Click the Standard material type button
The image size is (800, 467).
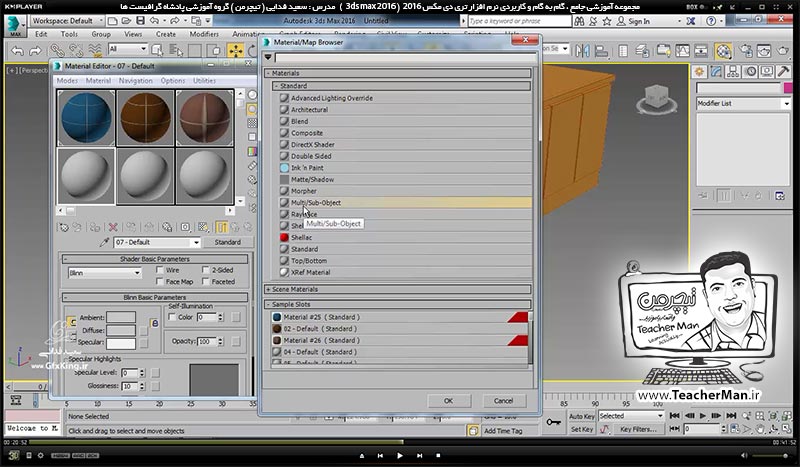228,242
